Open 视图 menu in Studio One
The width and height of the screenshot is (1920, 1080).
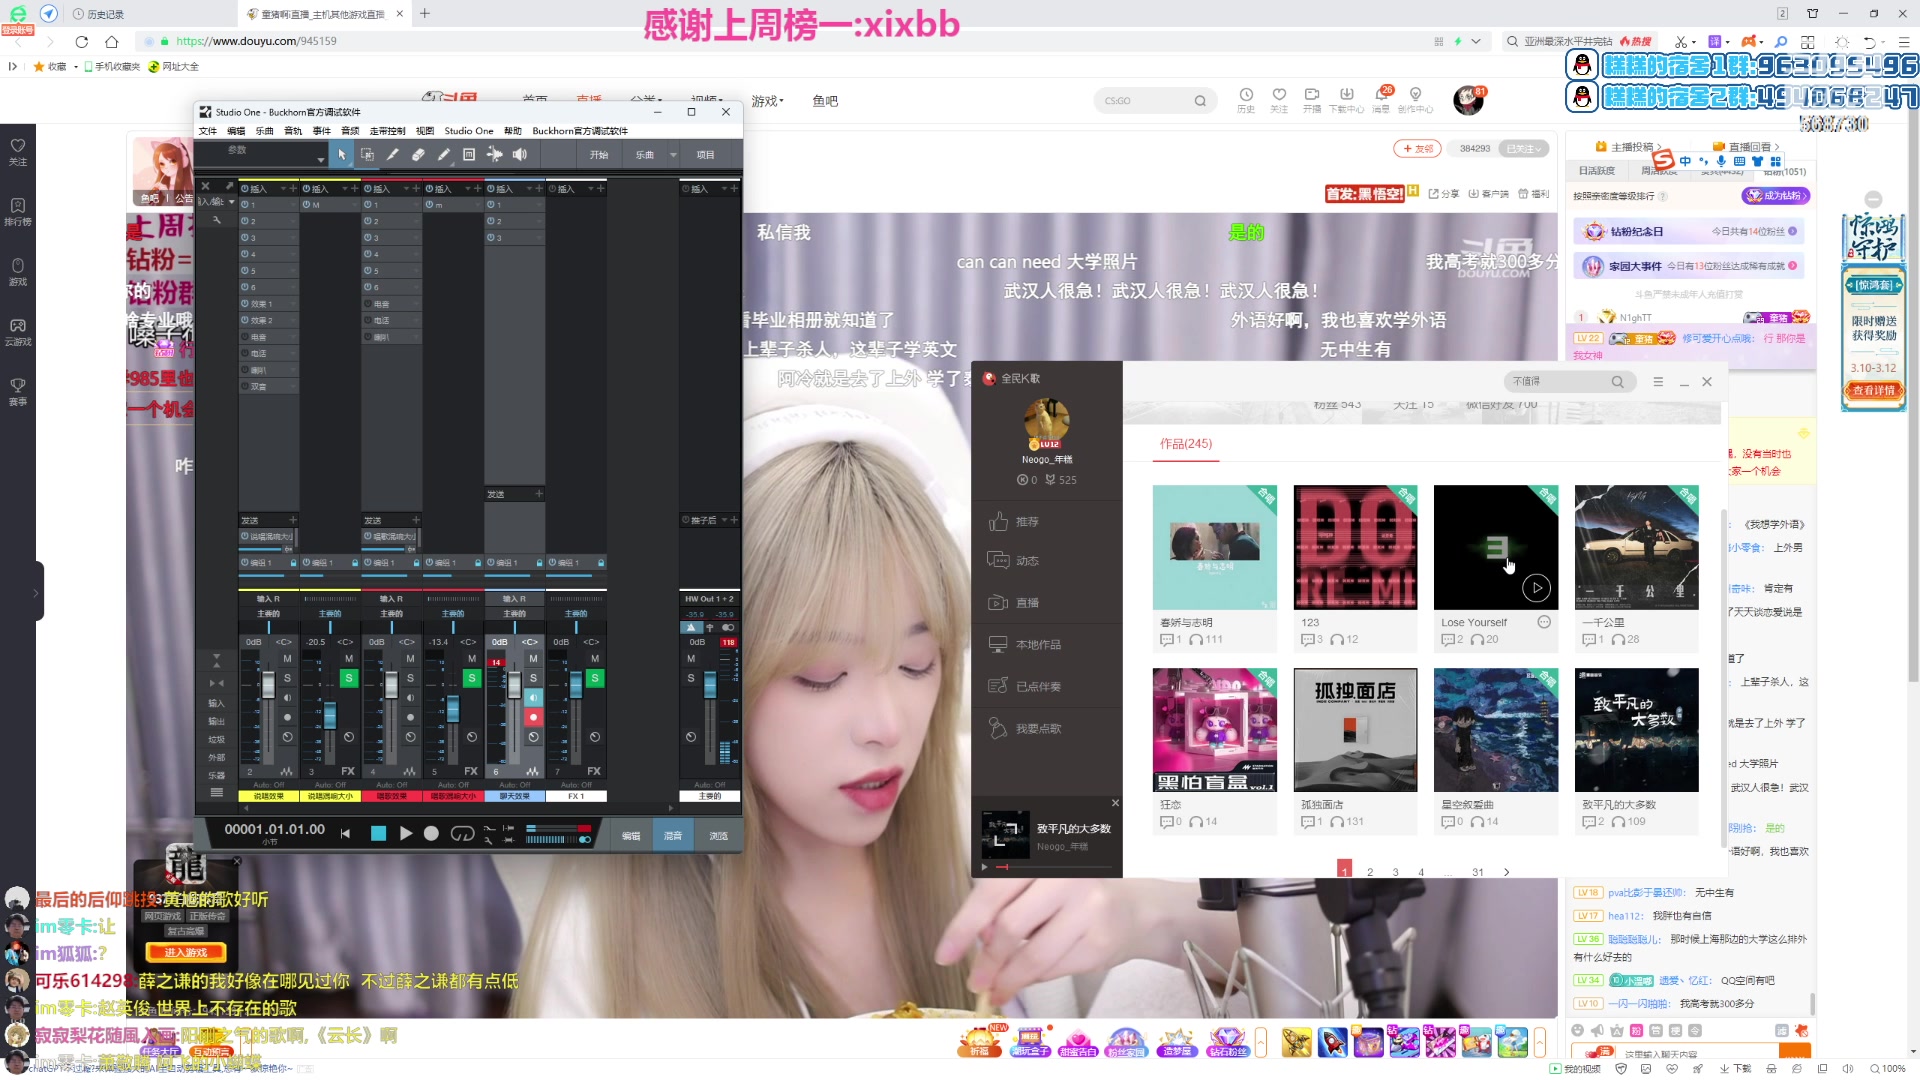[425, 131]
